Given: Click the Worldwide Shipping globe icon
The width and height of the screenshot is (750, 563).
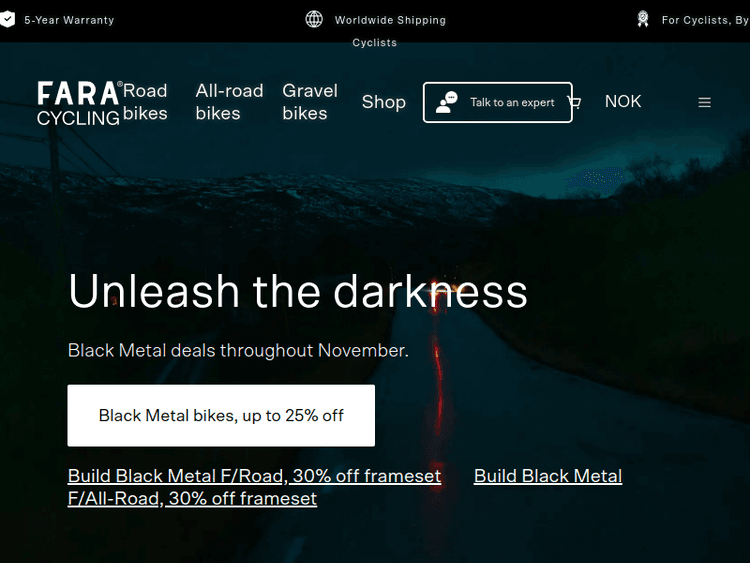Looking at the screenshot, I should coord(314,19).
